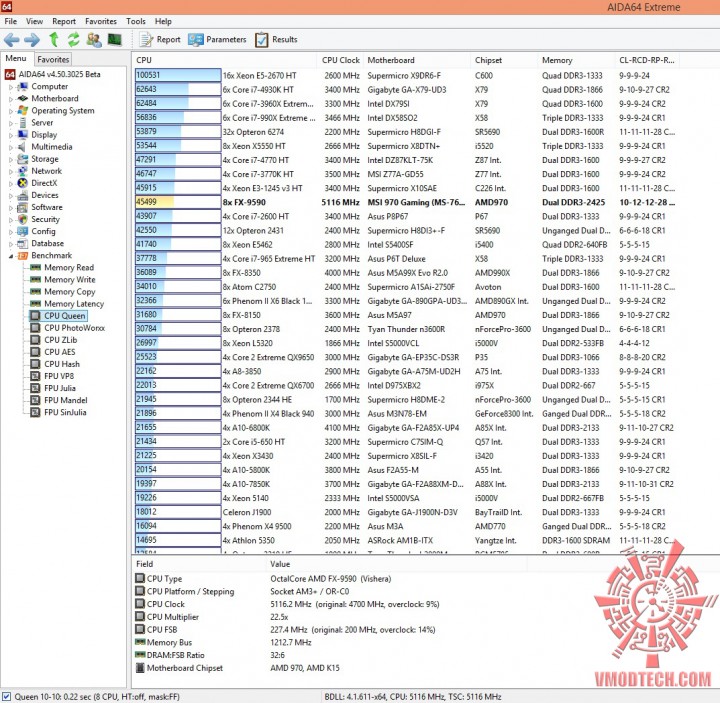The height and width of the screenshot is (703, 720).
Task: Click the CPU column header
Action: pos(225,60)
